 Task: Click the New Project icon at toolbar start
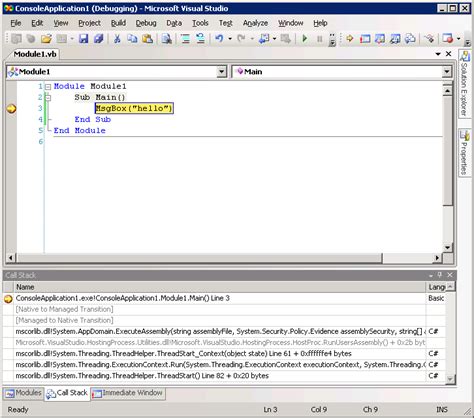[16, 39]
